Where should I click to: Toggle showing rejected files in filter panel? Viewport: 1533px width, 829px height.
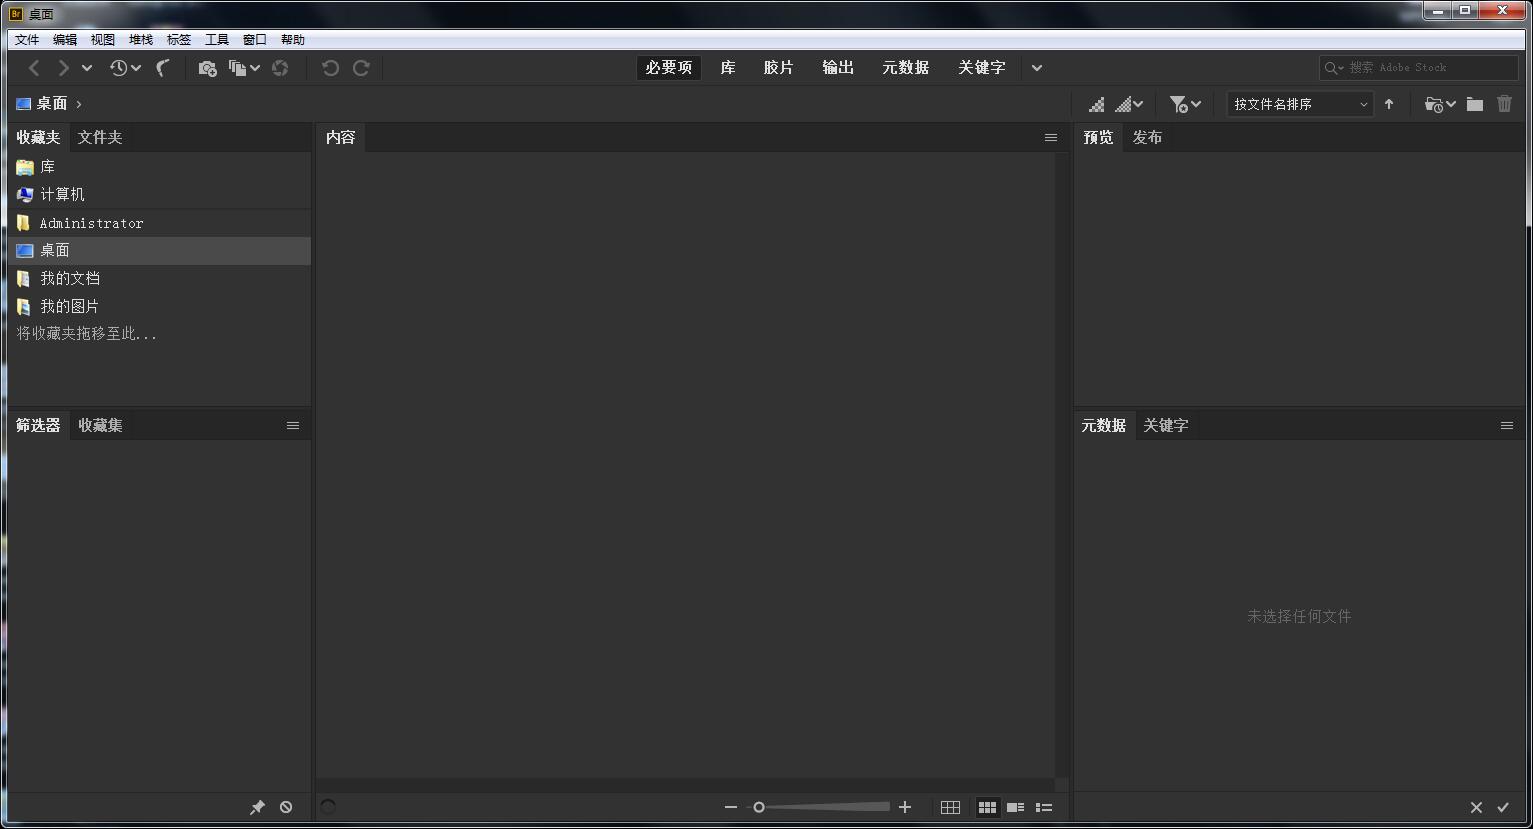coord(286,806)
